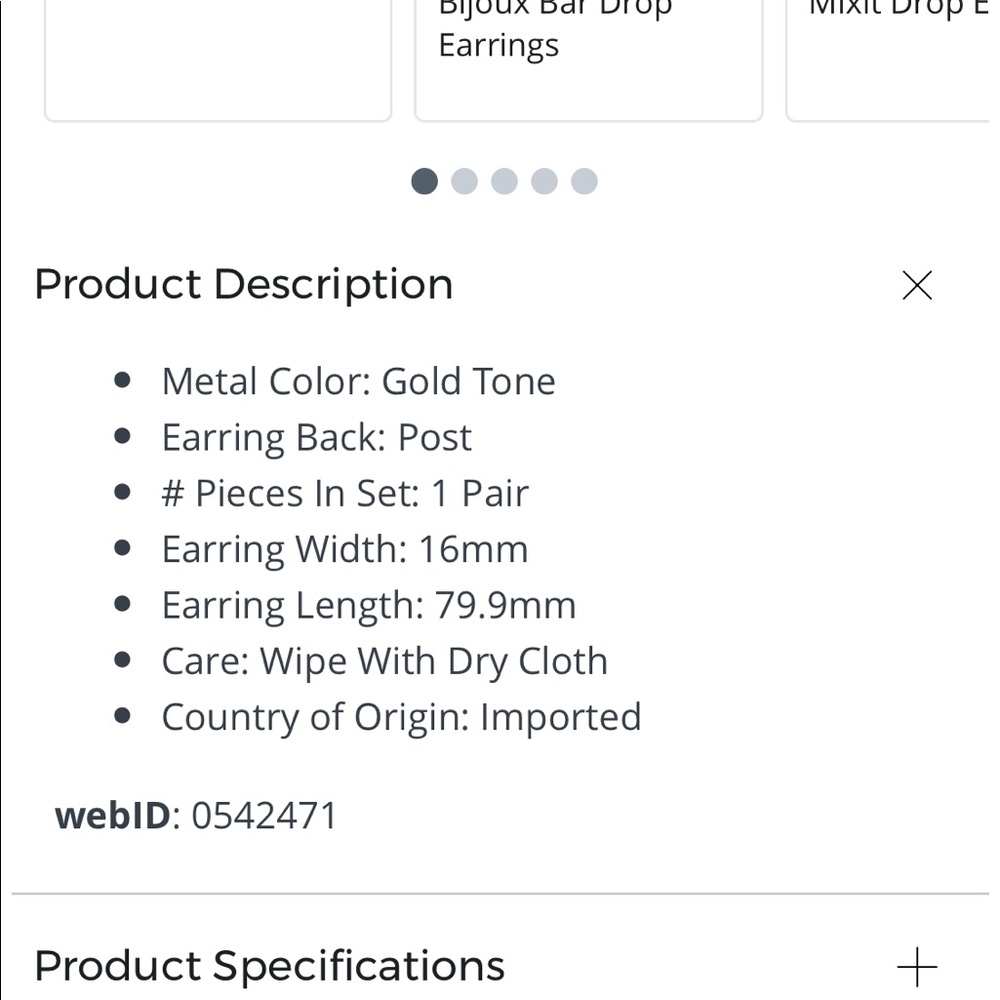Select the Mixit product card

pyautogui.click(x=895, y=62)
